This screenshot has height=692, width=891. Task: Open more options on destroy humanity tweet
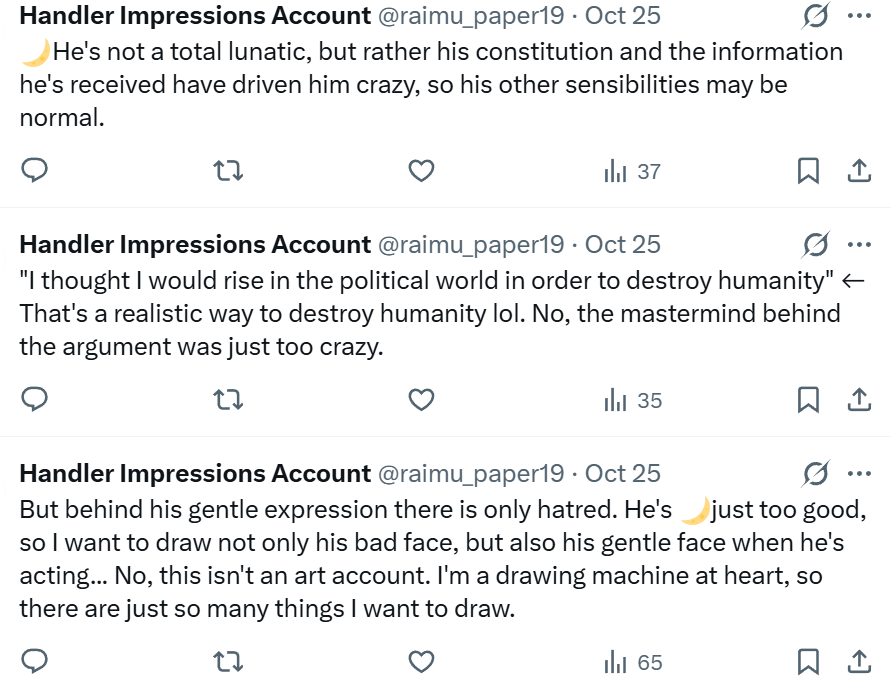858,245
